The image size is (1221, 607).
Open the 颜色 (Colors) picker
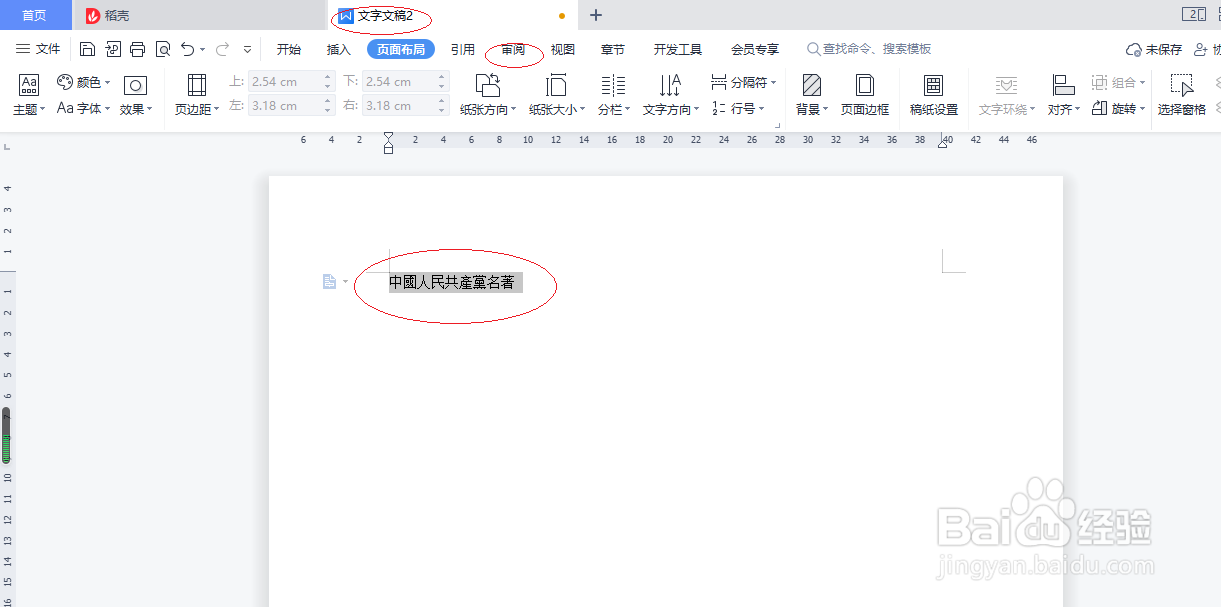(82, 83)
